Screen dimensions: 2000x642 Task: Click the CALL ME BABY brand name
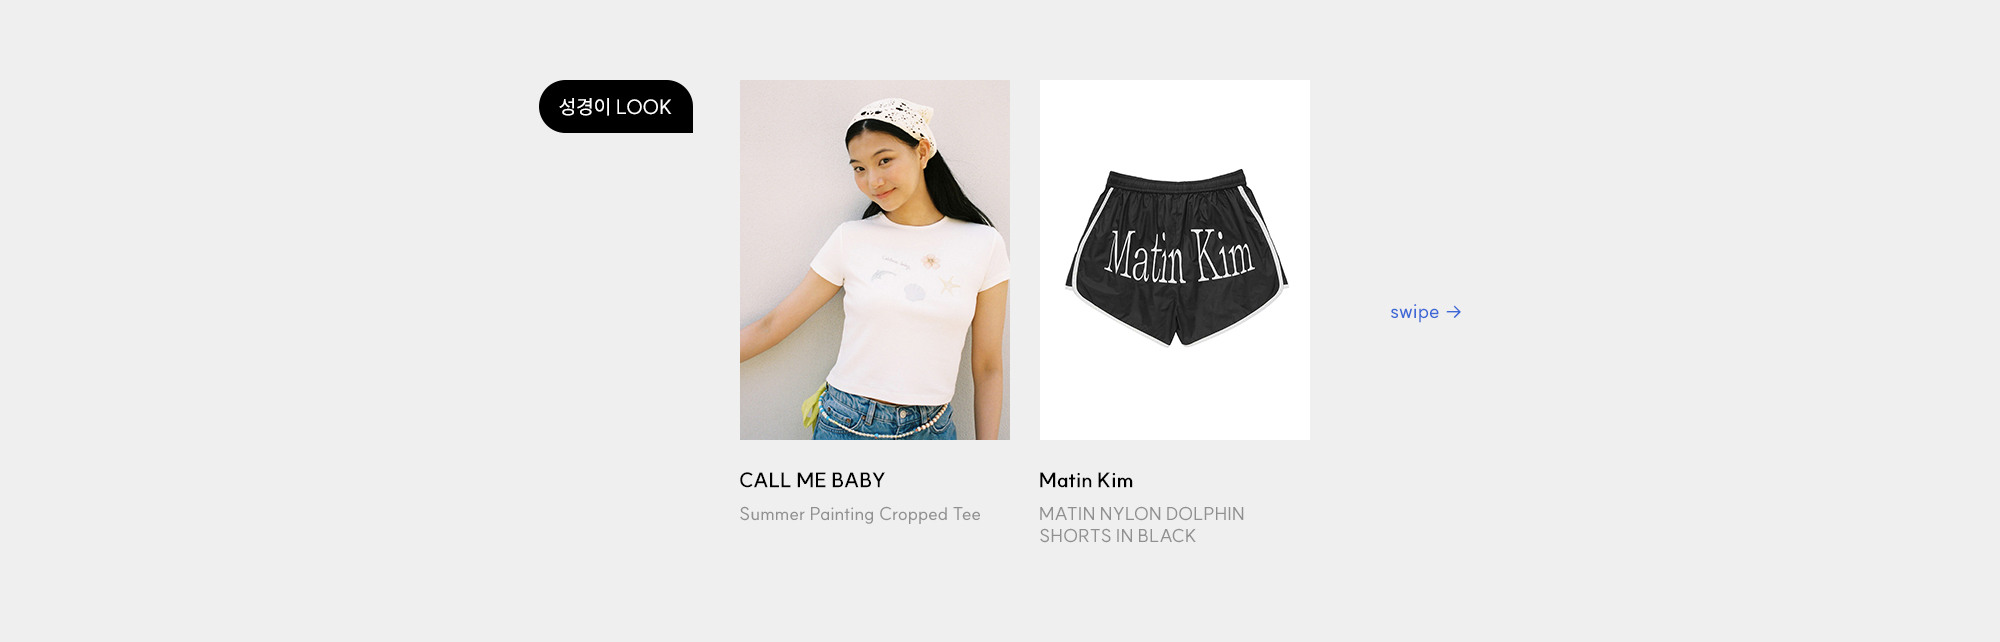point(812,480)
